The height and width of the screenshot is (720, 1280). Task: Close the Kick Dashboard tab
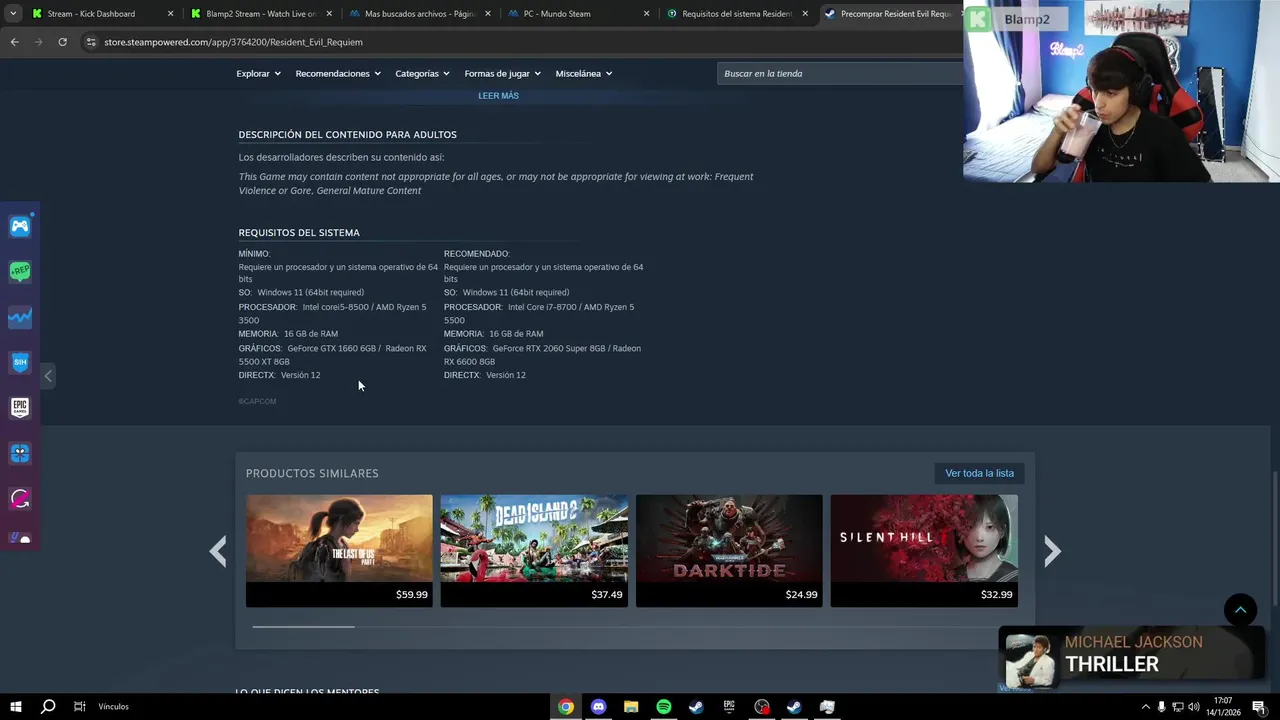pyautogui.click(x=170, y=14)
